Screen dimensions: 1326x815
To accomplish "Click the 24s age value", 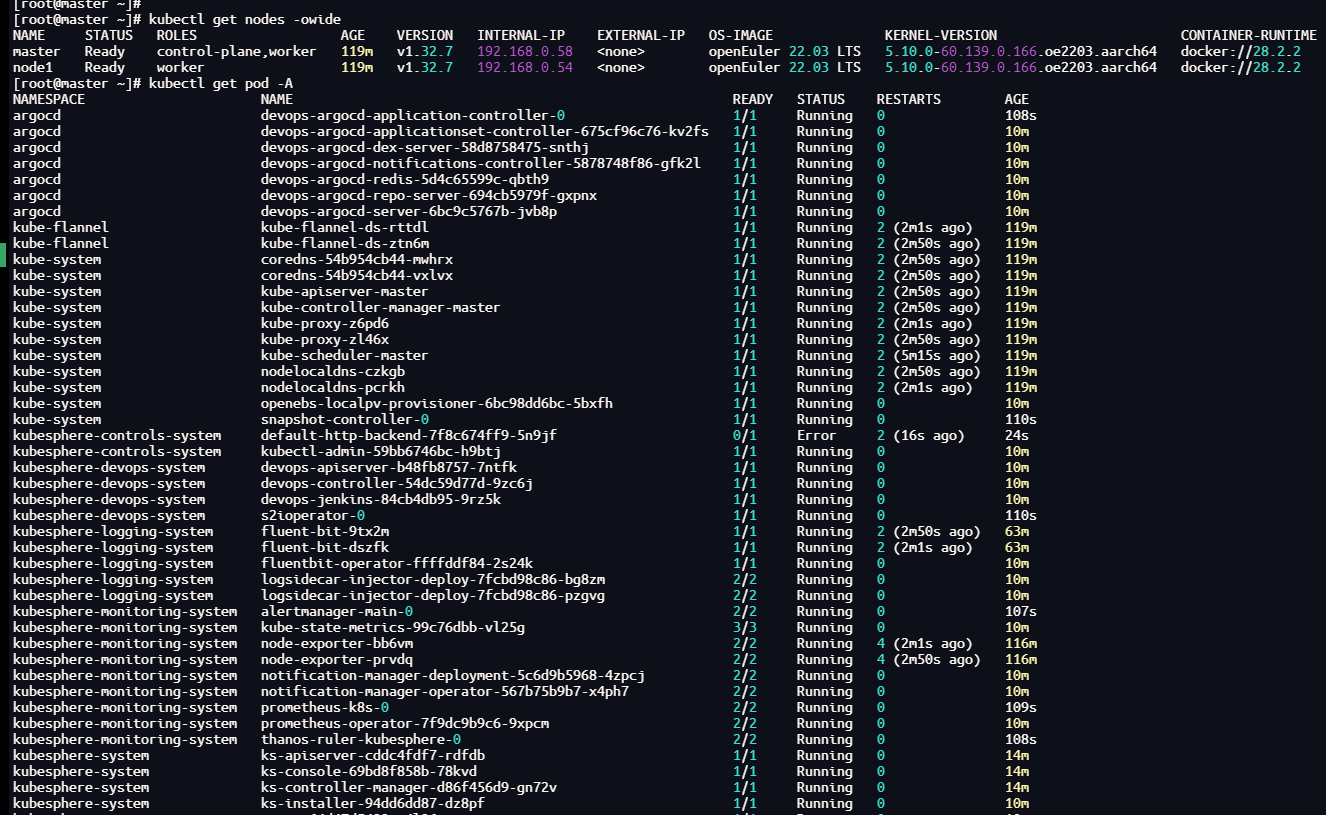I will click(1017, 436).
